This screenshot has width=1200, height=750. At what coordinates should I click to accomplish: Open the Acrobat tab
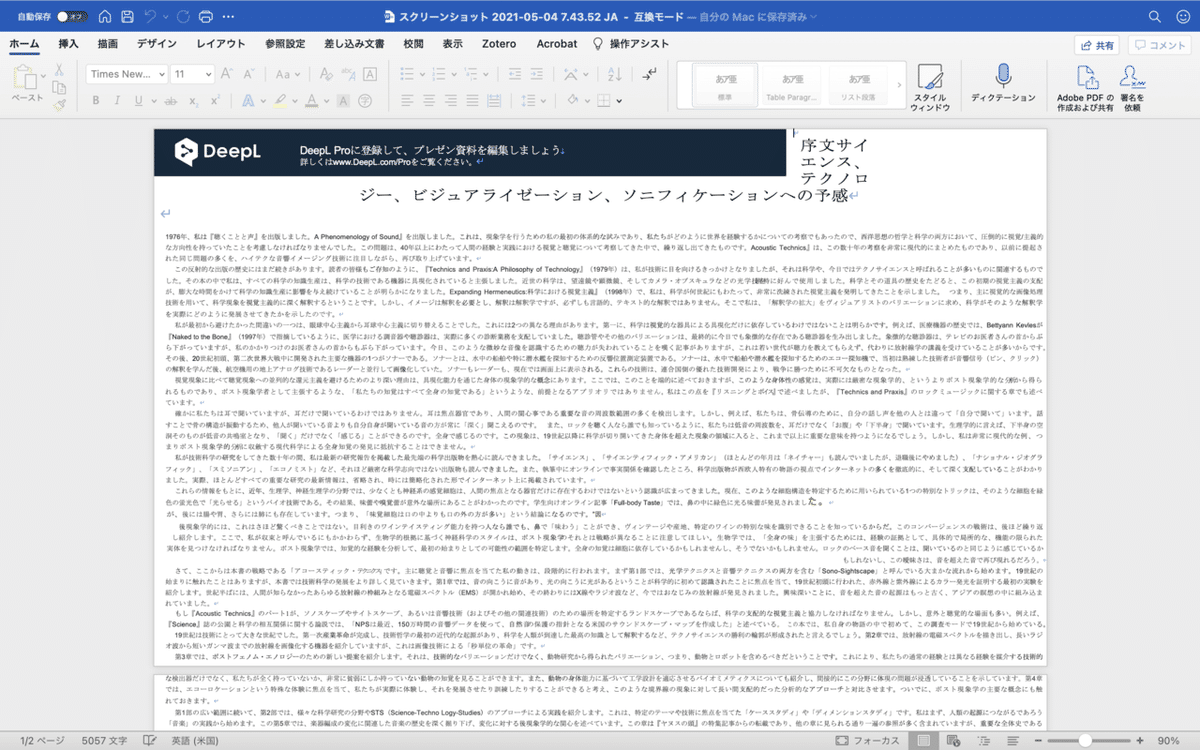click(557, 44)
